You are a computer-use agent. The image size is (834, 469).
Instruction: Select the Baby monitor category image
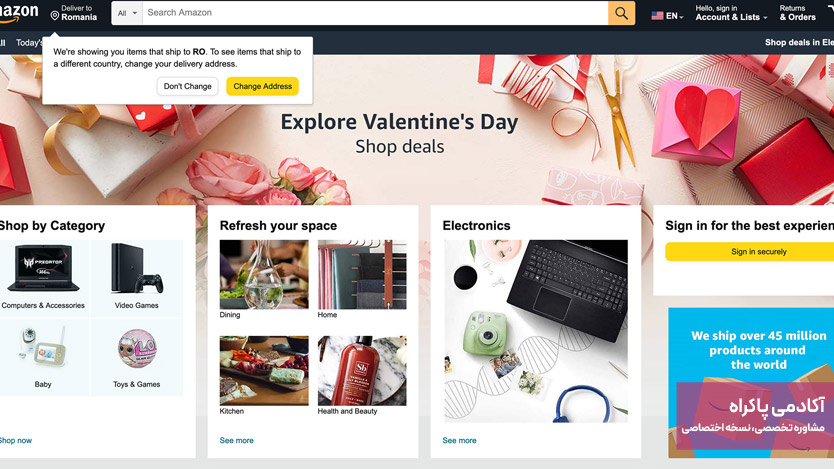coord(43,347)
